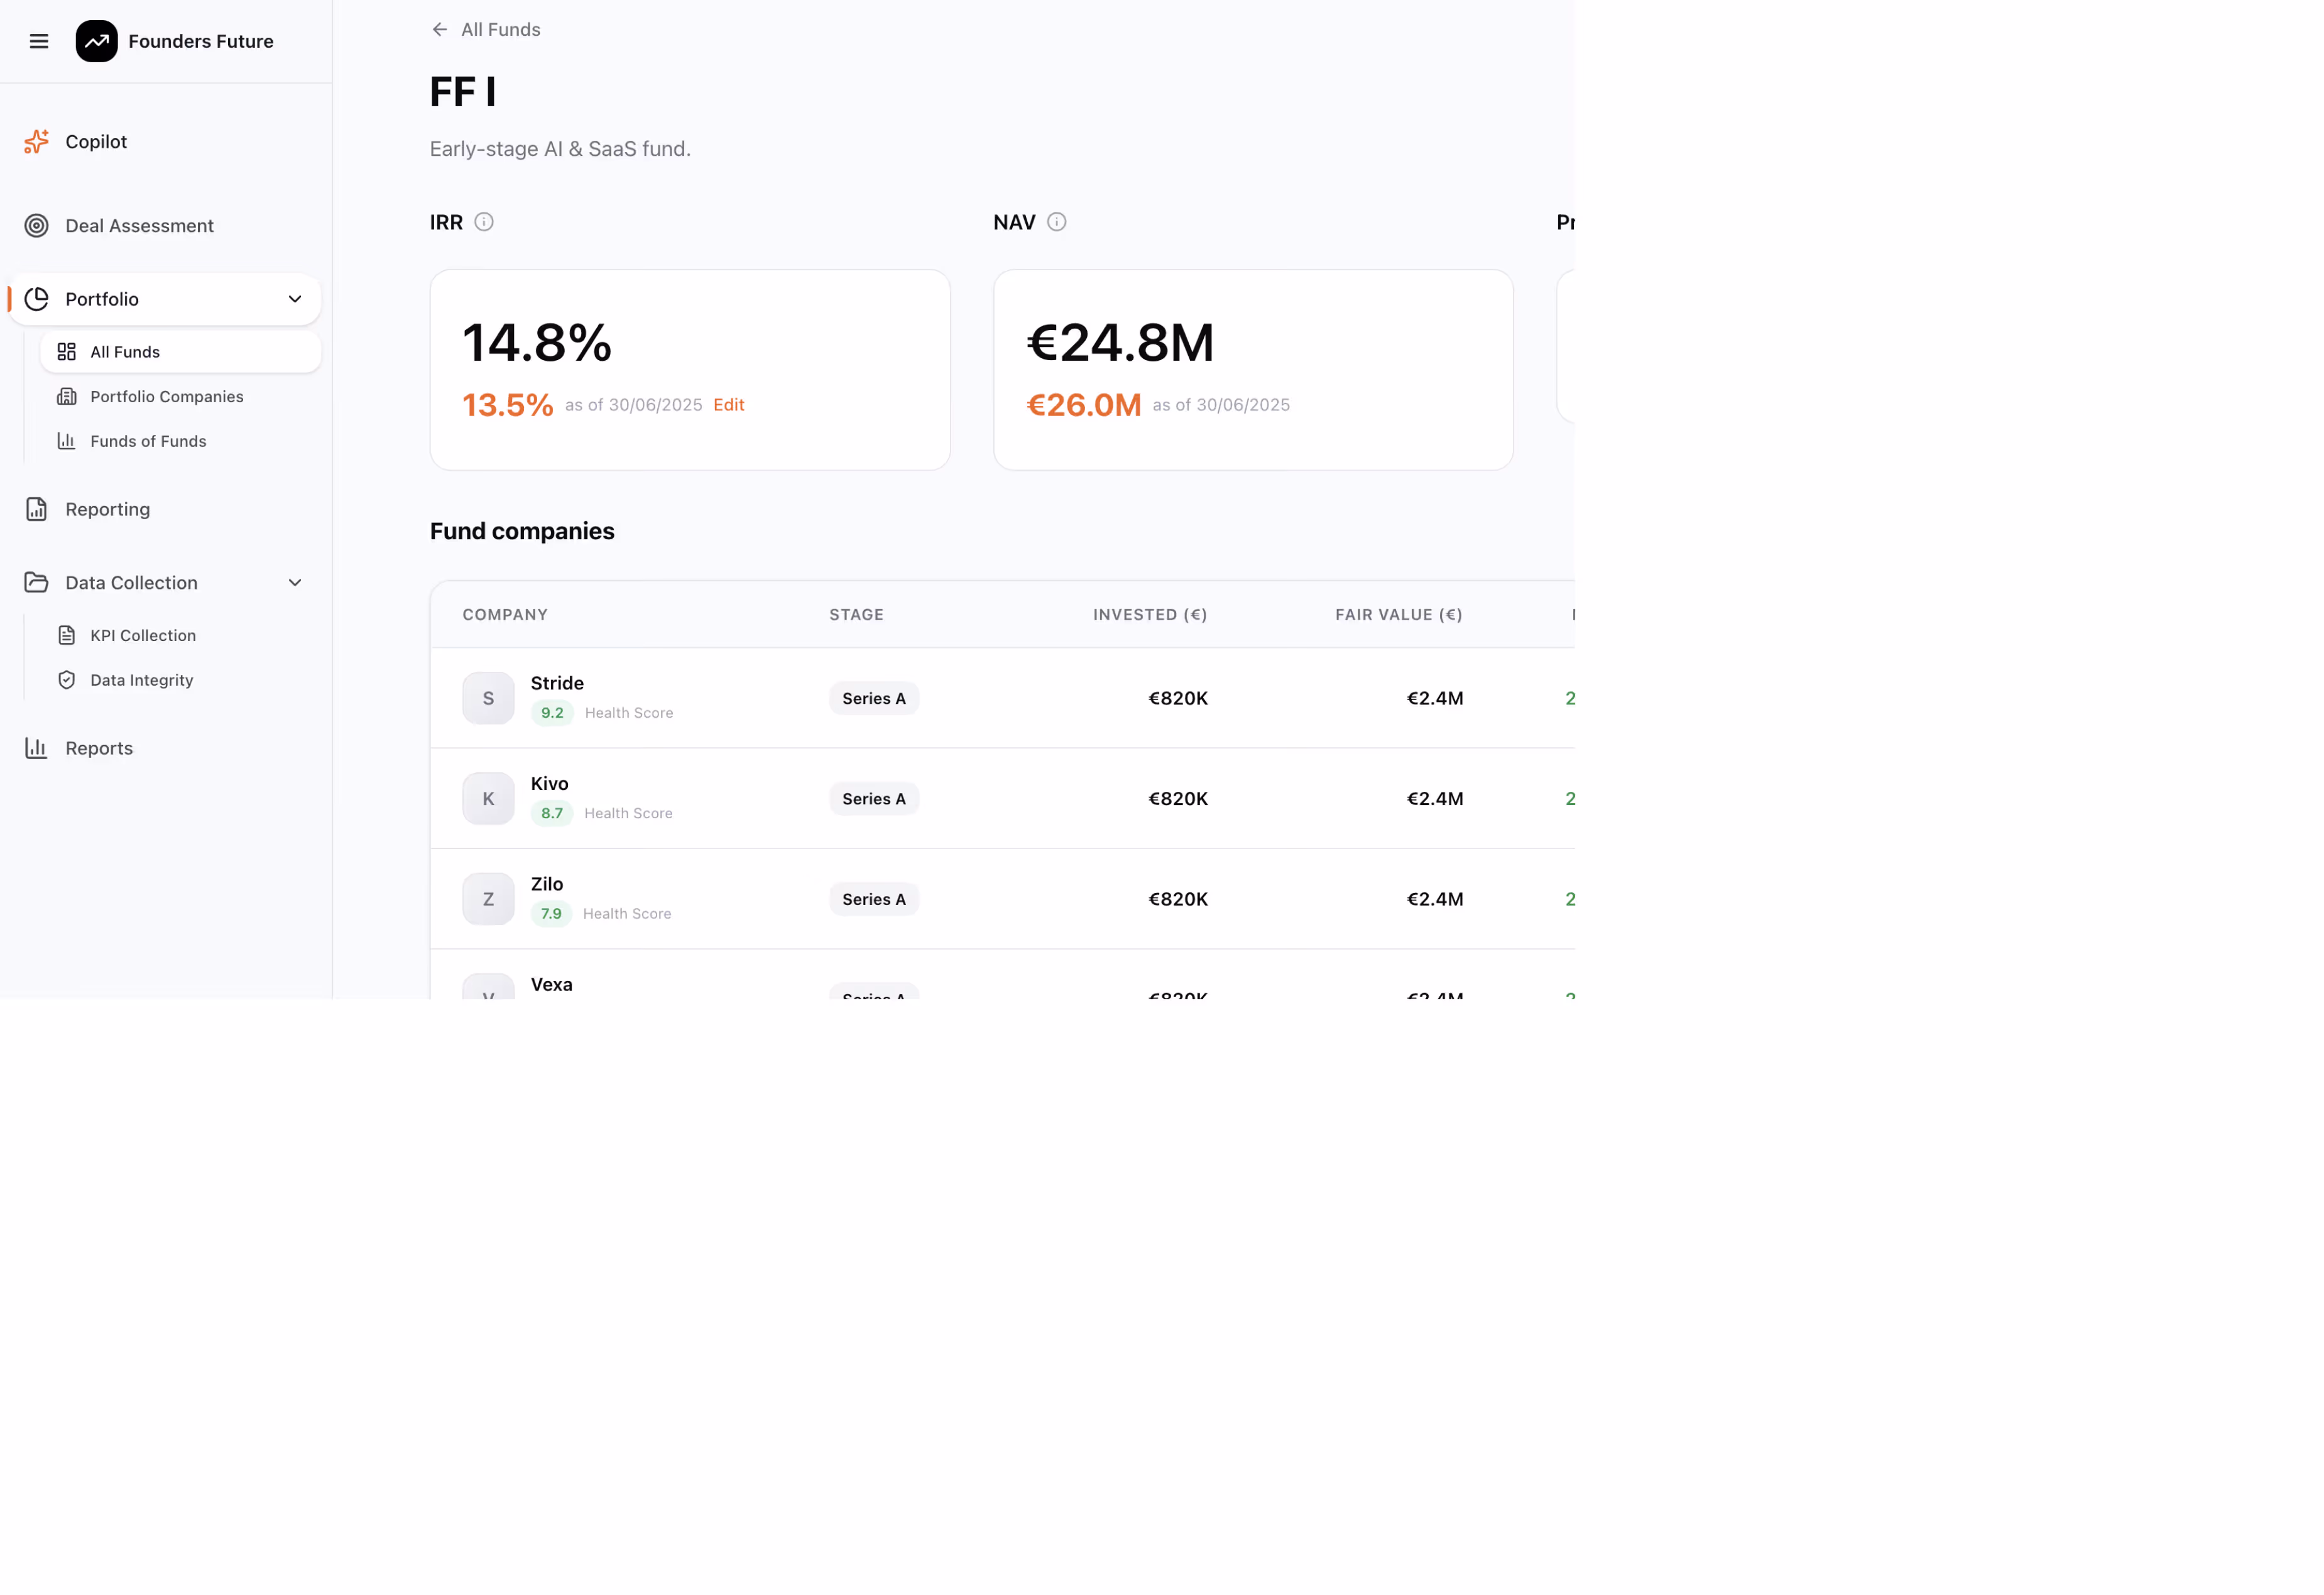
Task: Select the All Funds grid icon
Action: click(x=66, y=351)
